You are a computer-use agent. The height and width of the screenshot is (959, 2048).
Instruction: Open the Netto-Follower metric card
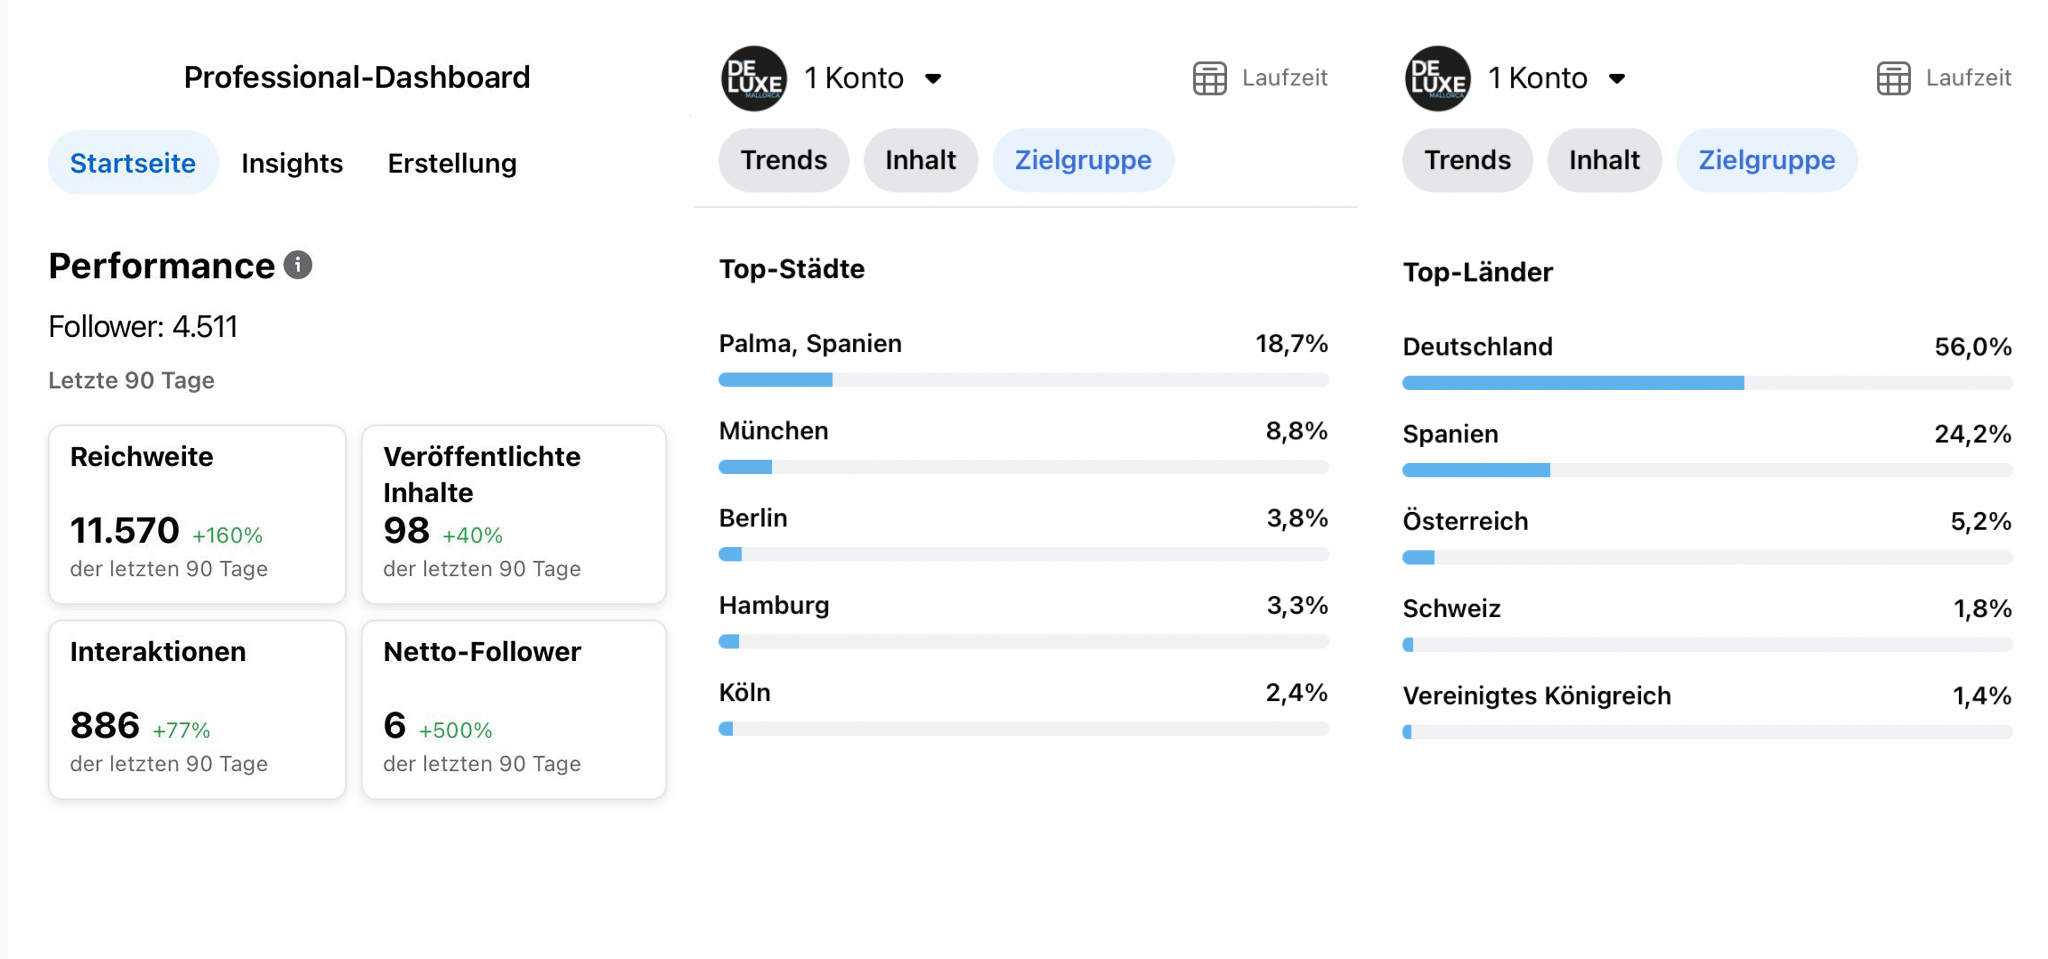(514, 709)
